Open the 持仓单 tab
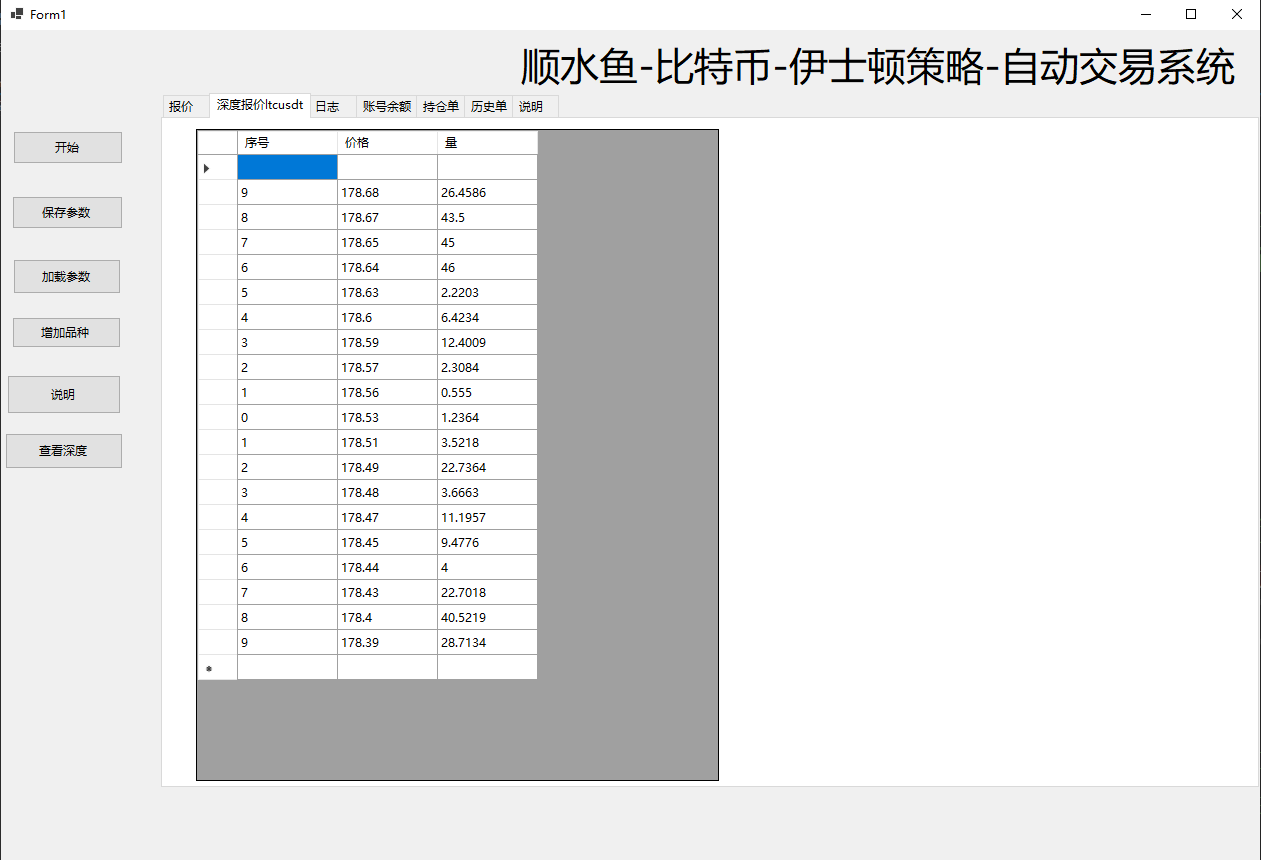This screenshot has width=1261, height=860. tap(441, 106)
